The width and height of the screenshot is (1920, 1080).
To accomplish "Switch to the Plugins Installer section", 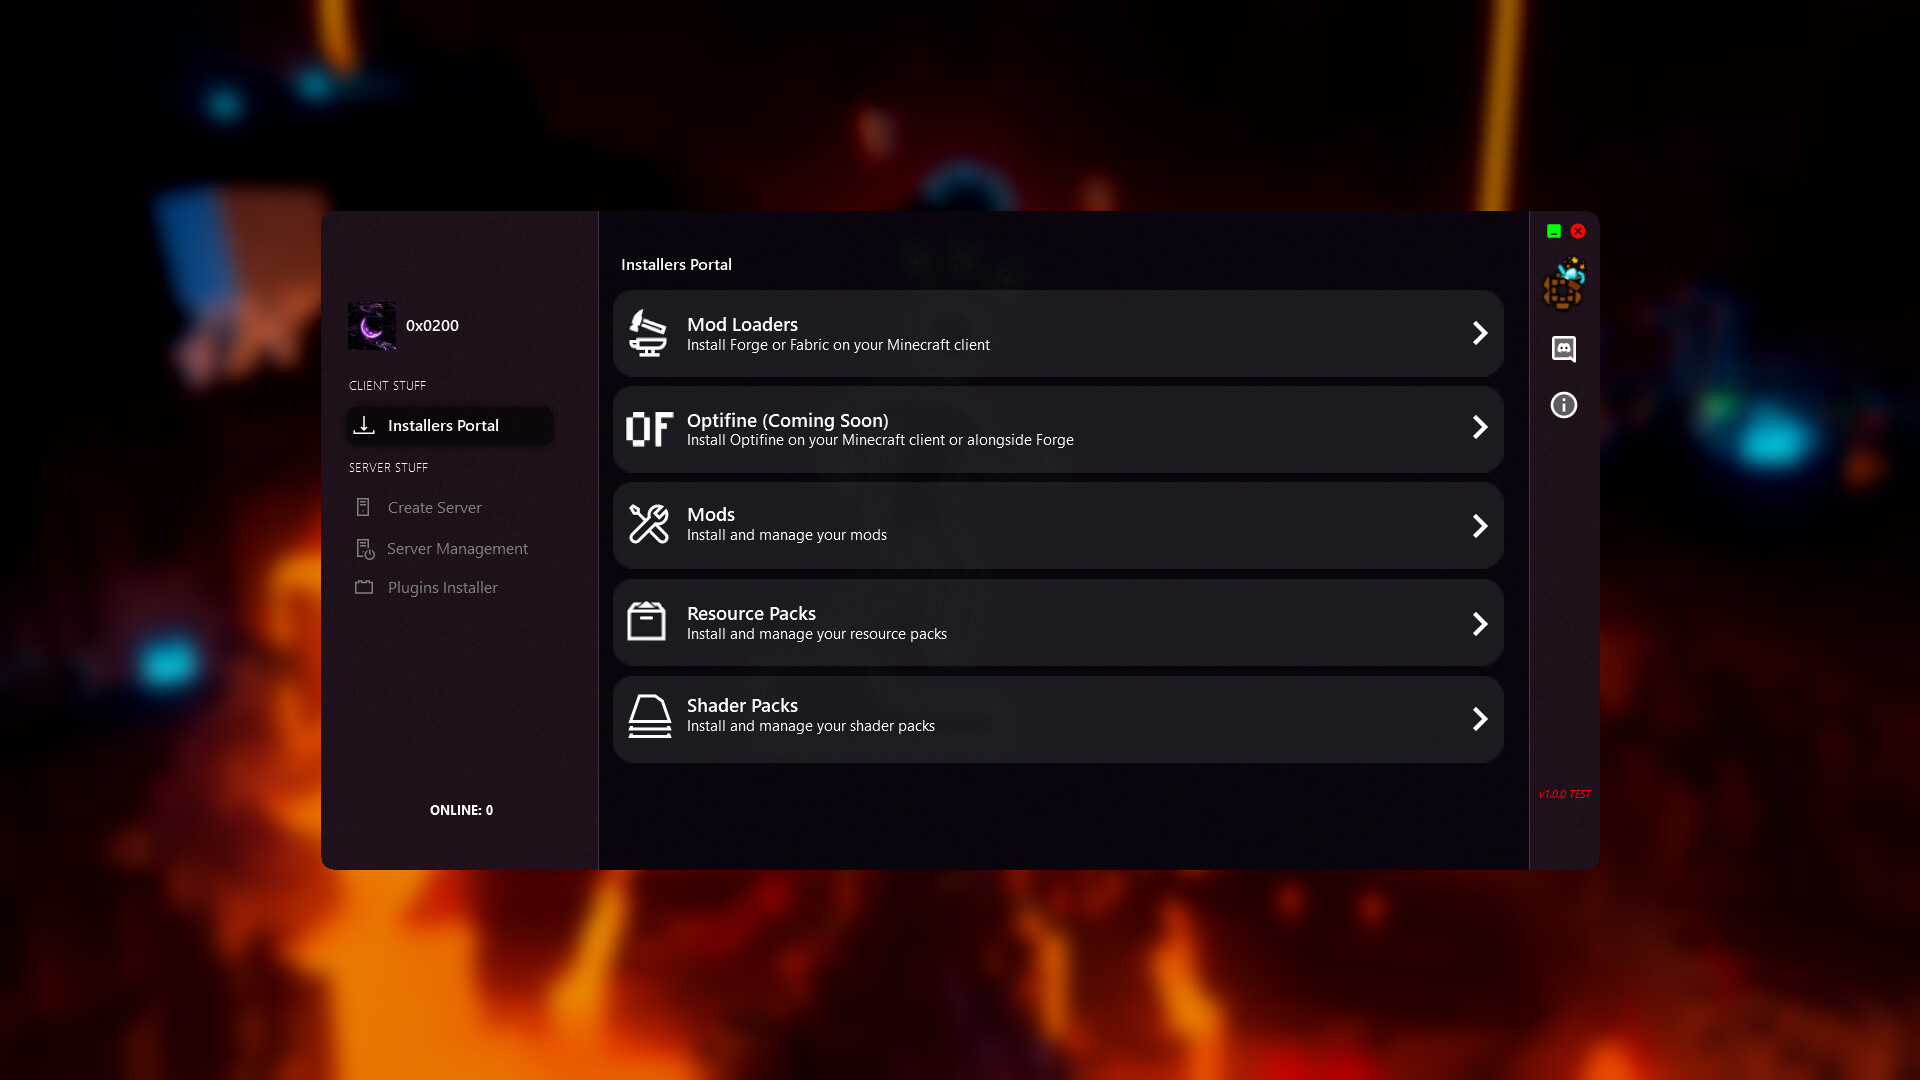I will 442,587.
